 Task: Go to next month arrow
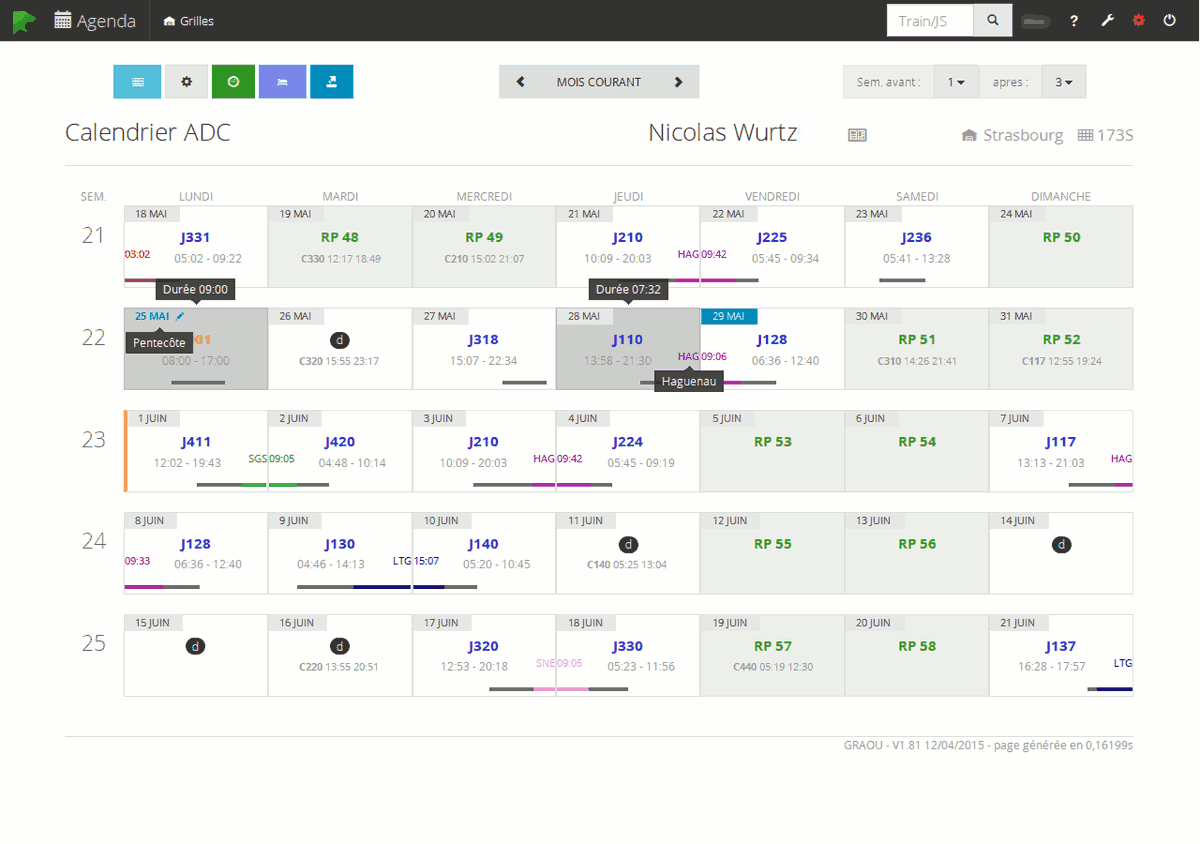(x=679, y=82)
